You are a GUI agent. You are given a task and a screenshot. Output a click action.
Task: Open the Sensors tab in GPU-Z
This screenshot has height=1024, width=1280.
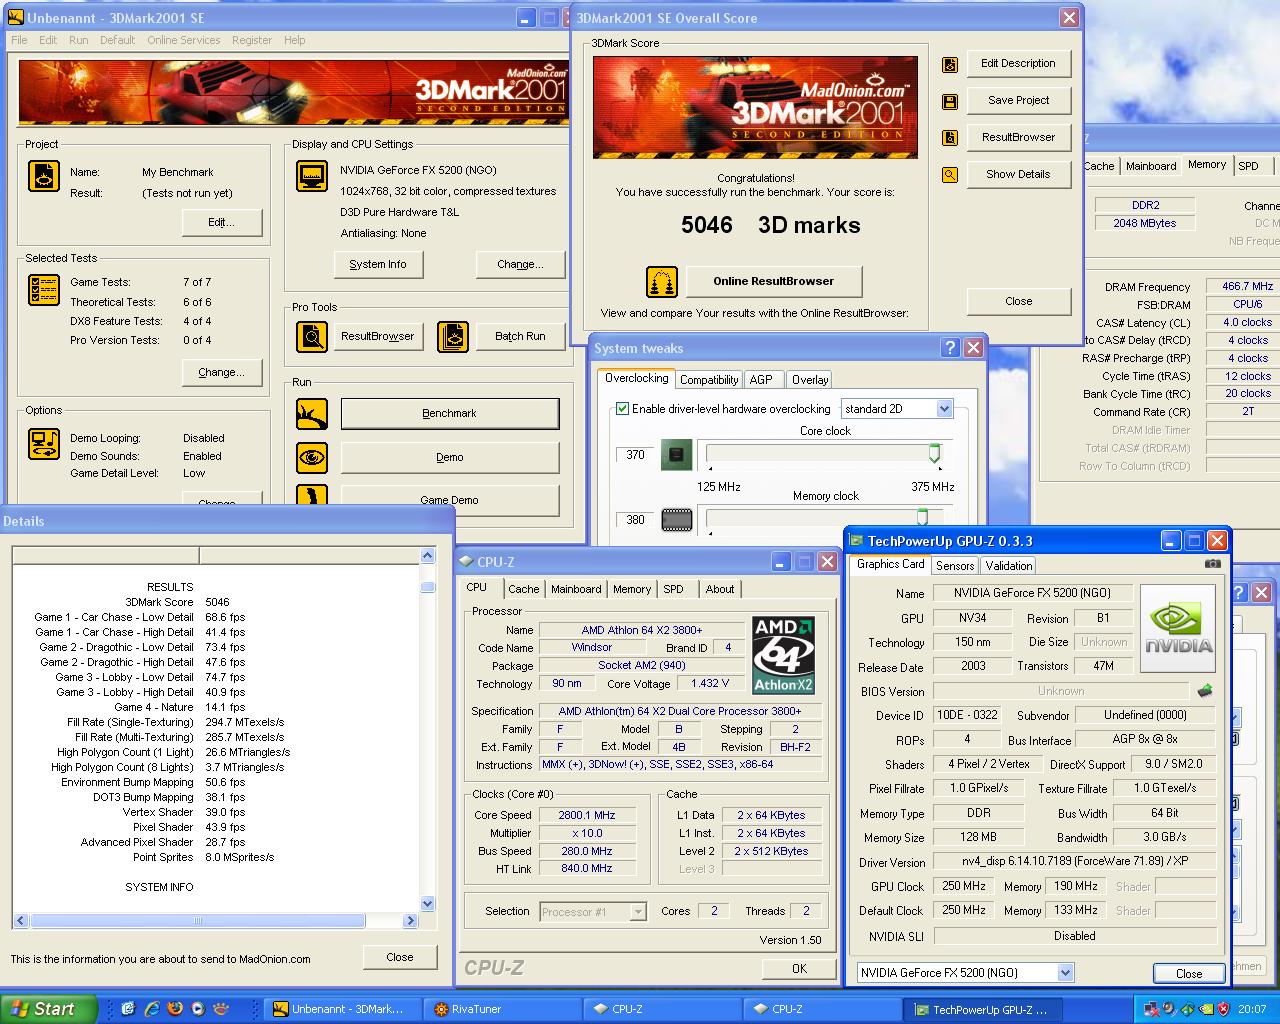(x=955, y=566)
